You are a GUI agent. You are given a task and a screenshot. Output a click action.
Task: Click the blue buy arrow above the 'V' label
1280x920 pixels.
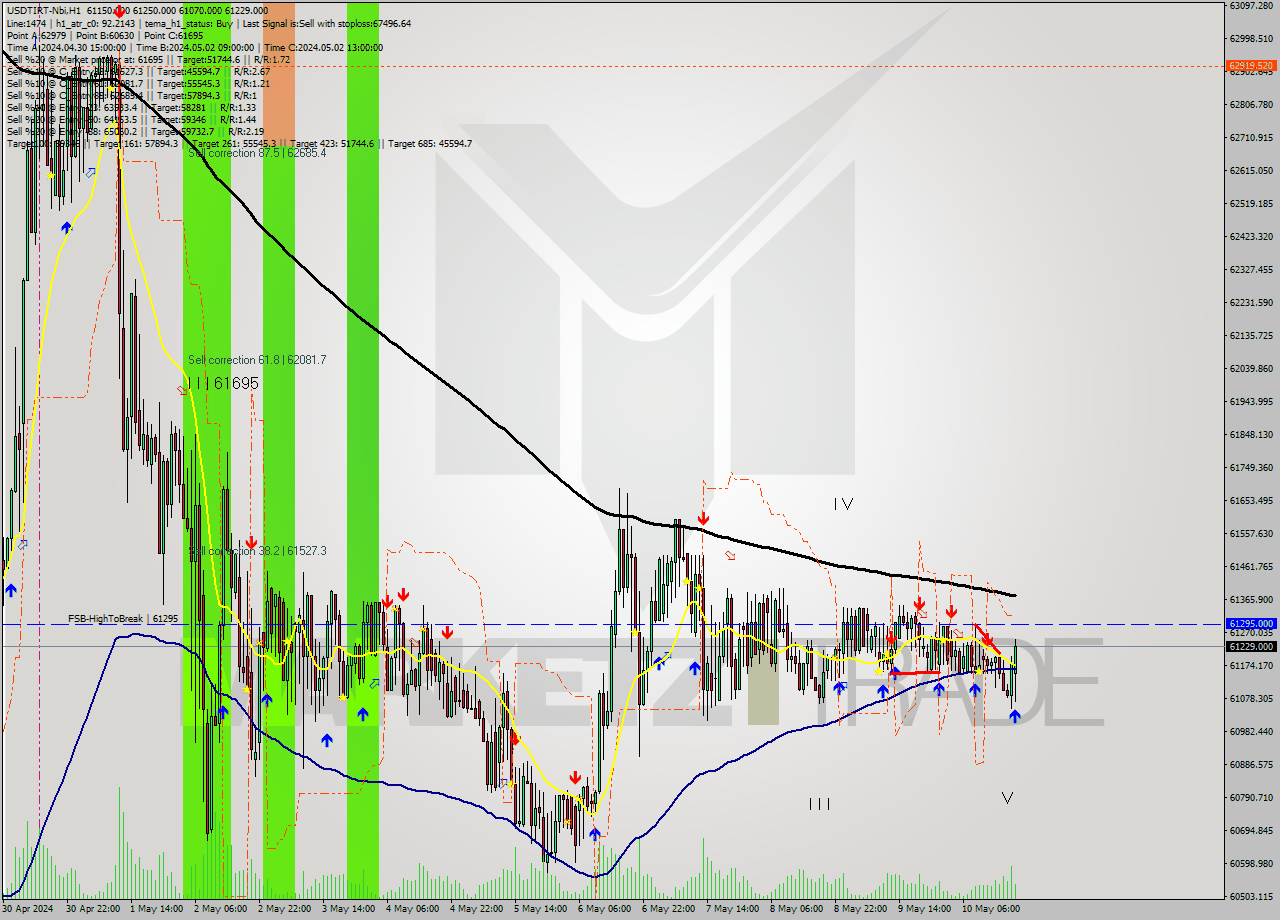[x=1015, y=716]
